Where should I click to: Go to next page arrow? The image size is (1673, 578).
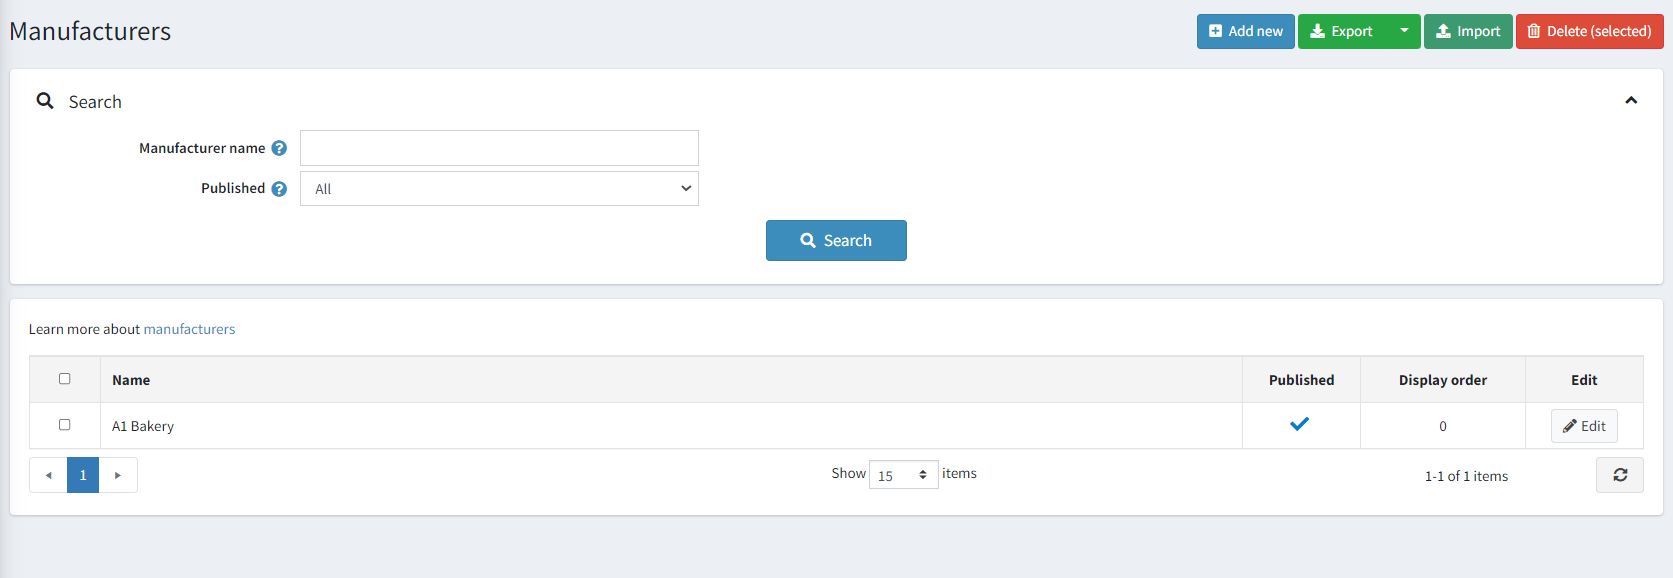[x=118, y=475]
